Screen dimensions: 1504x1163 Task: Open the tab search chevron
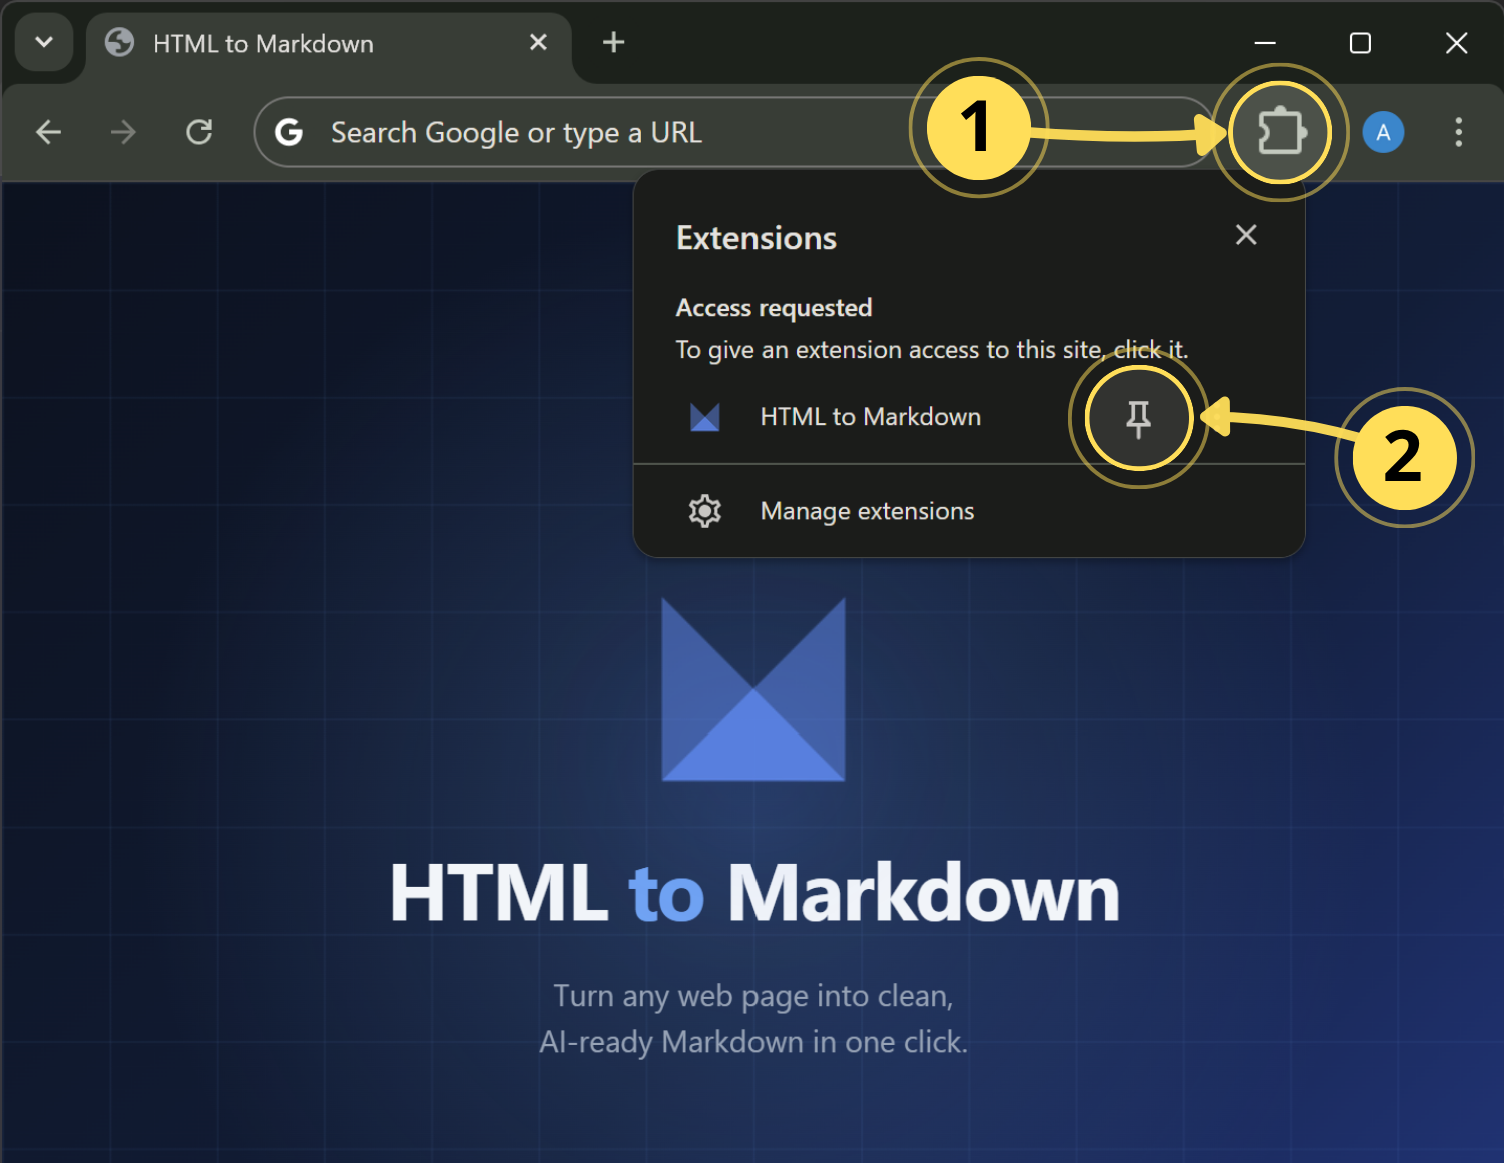(x=44, y=42)
